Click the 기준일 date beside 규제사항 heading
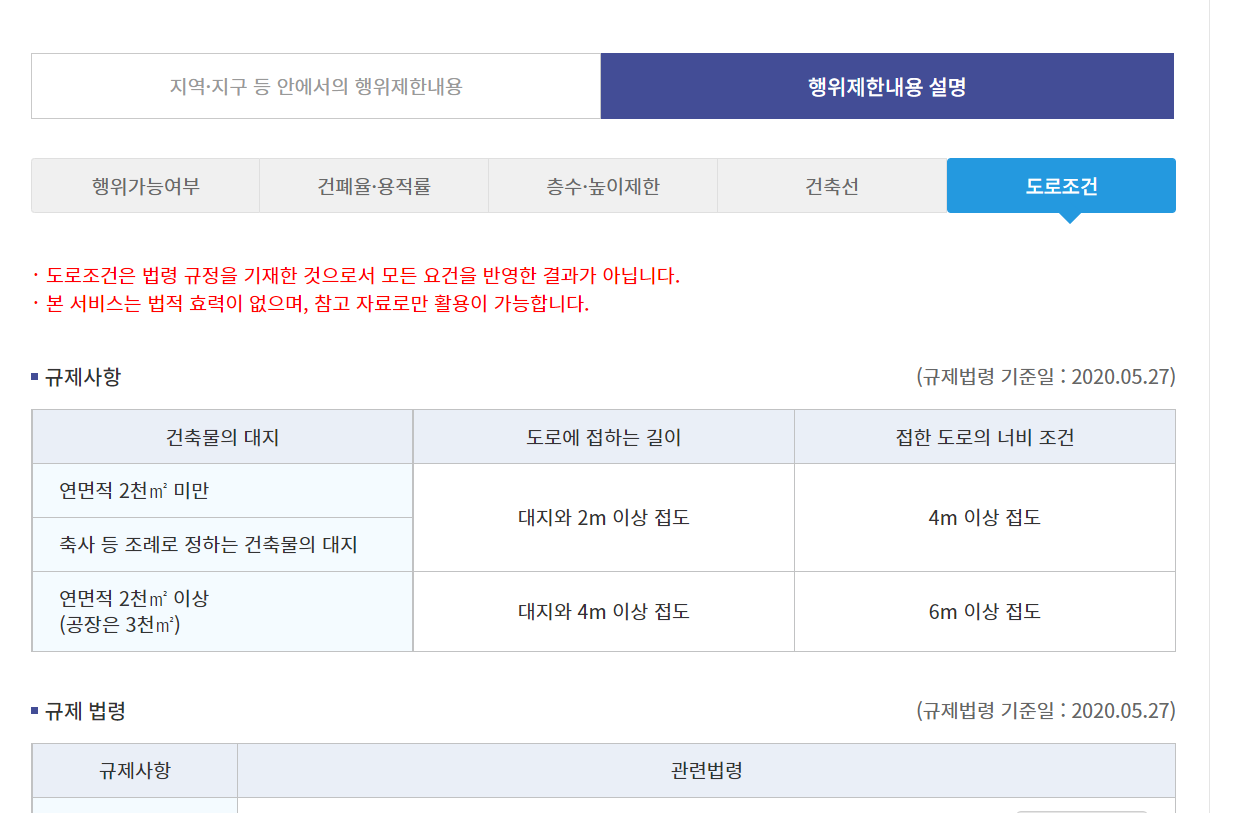1234x813 pixels. coord(1046,377)
